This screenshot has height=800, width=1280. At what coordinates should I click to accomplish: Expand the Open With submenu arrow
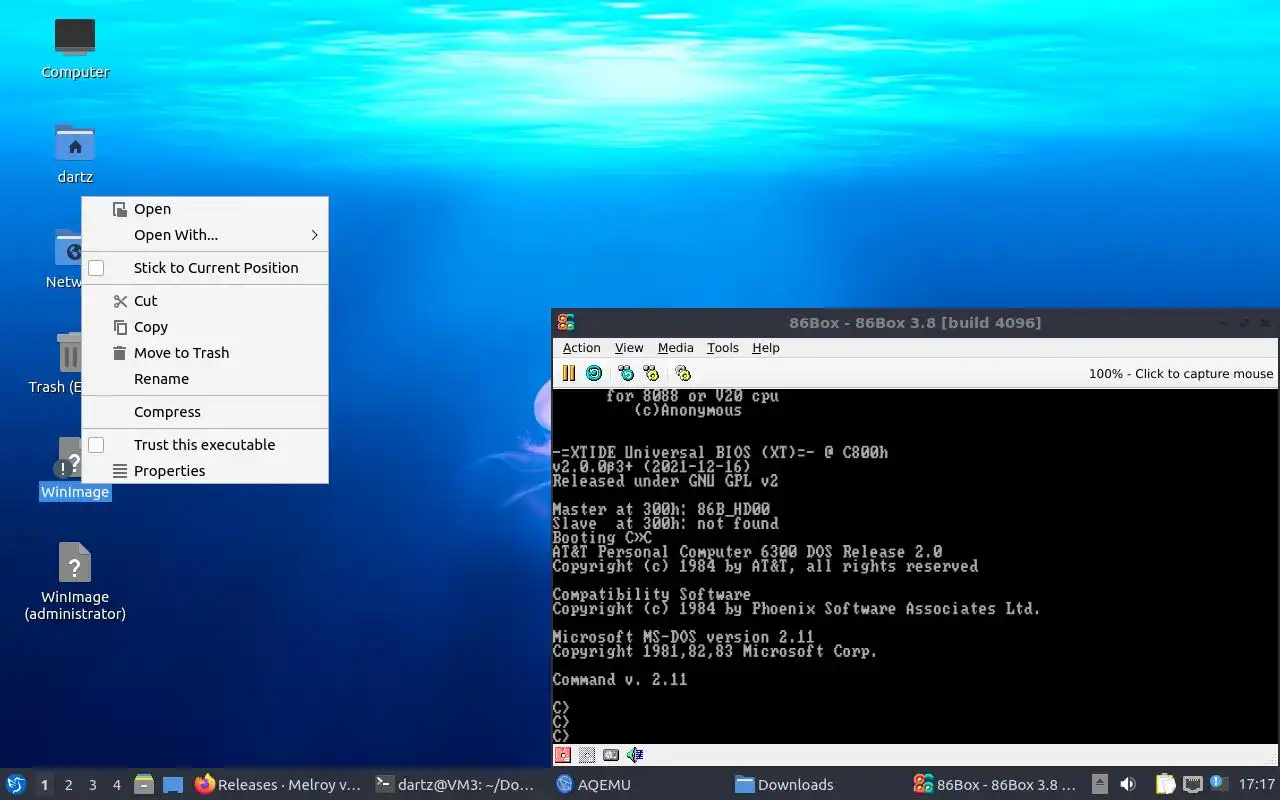click(x=314, y=235)
